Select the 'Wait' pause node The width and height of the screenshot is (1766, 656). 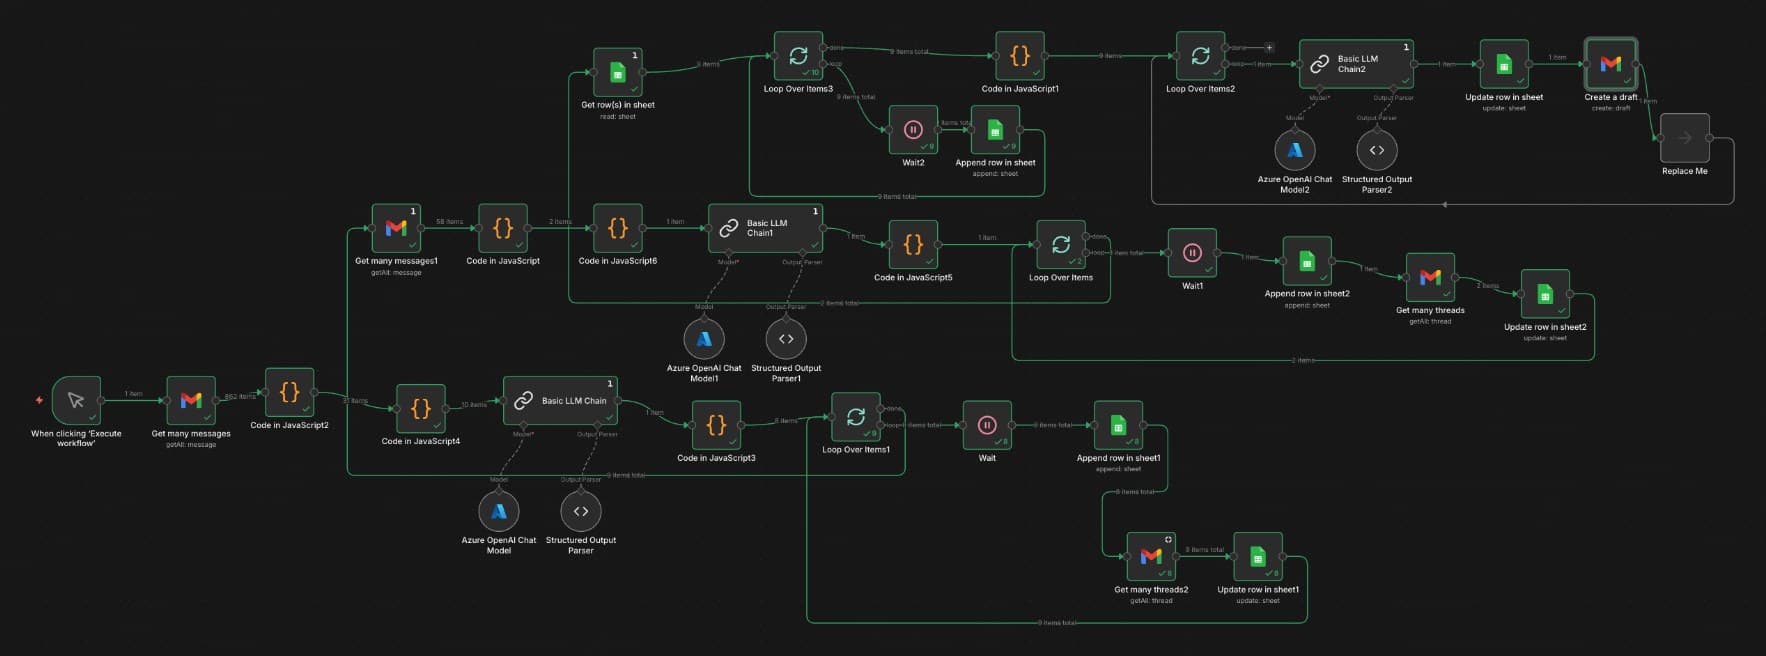[x=987, y=425]
